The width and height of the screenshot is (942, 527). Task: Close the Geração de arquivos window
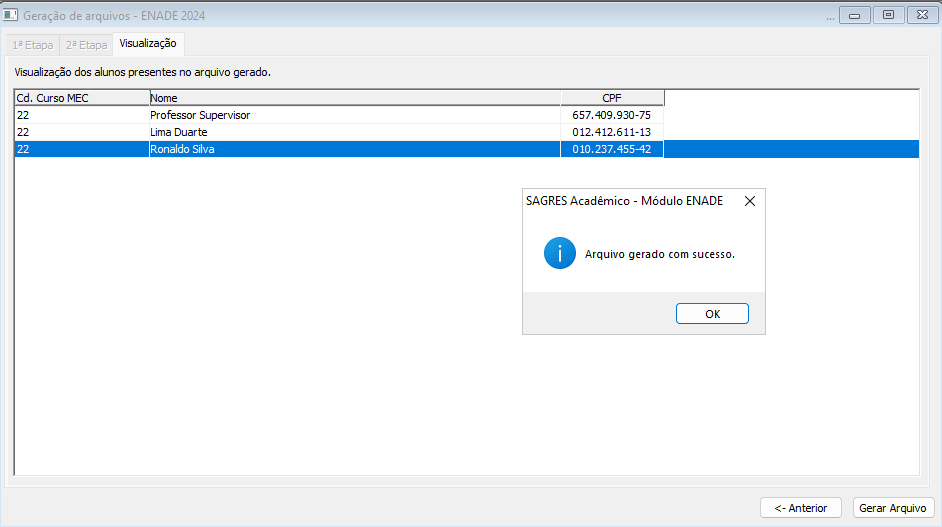pos(923,15)
